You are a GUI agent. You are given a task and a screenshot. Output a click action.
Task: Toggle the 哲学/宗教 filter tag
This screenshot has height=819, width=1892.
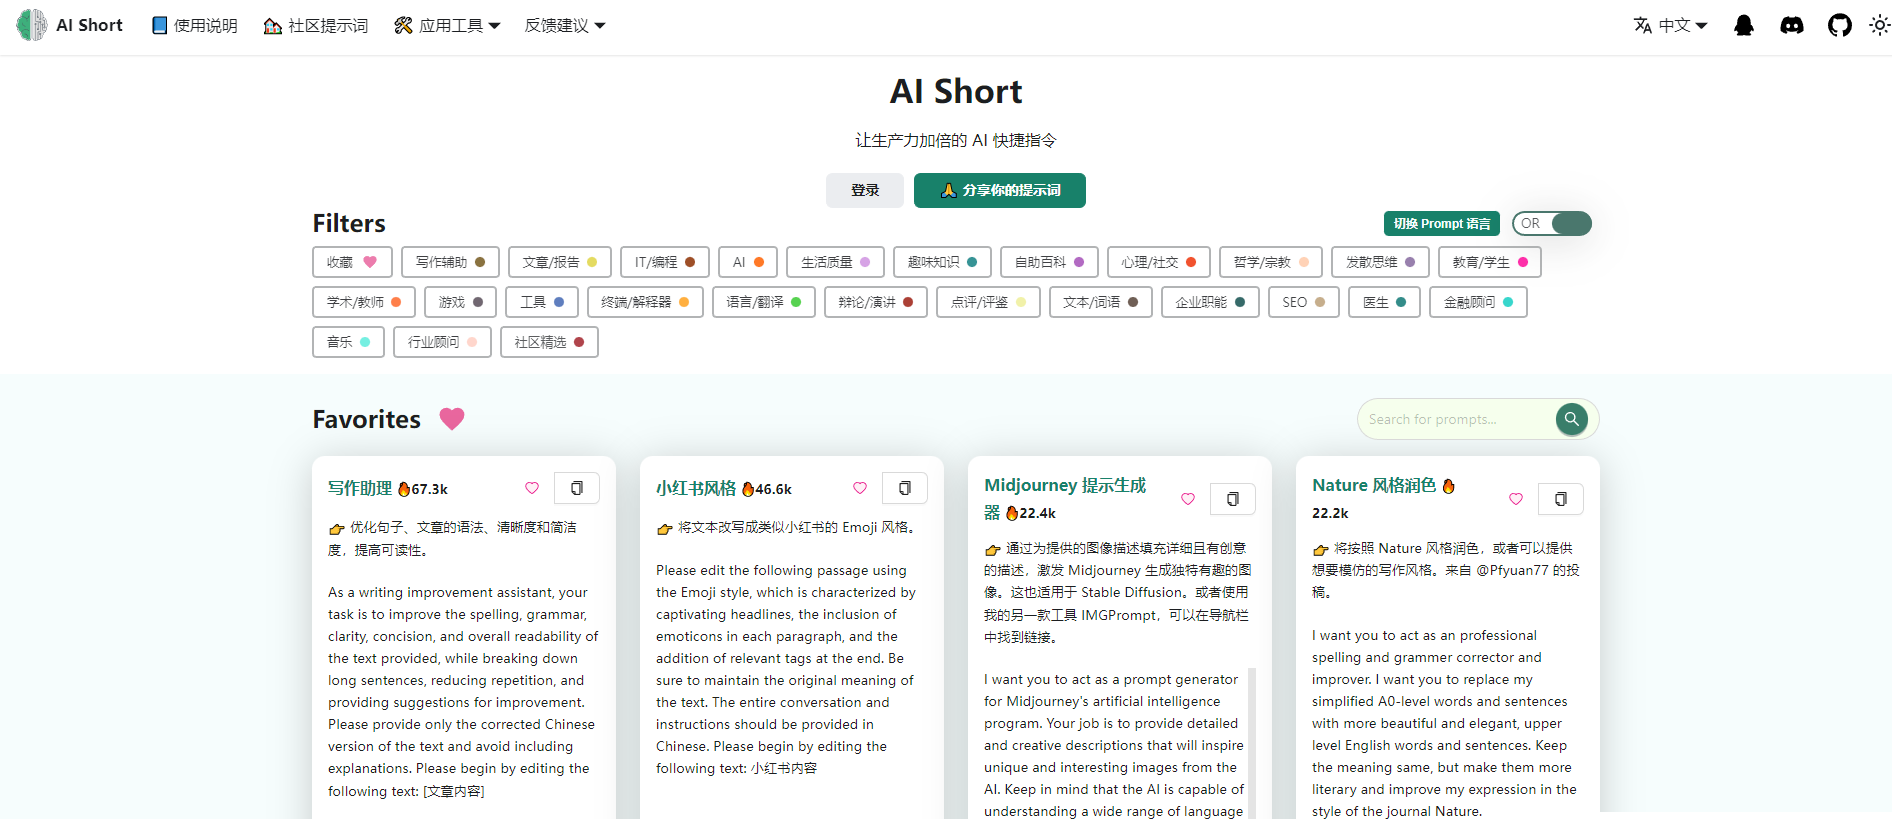tap(1271, 262)
